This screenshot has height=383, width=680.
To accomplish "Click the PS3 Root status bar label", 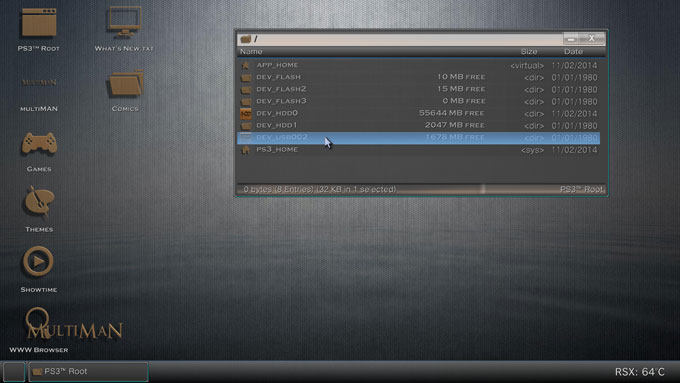I will [x=581, y=190].
